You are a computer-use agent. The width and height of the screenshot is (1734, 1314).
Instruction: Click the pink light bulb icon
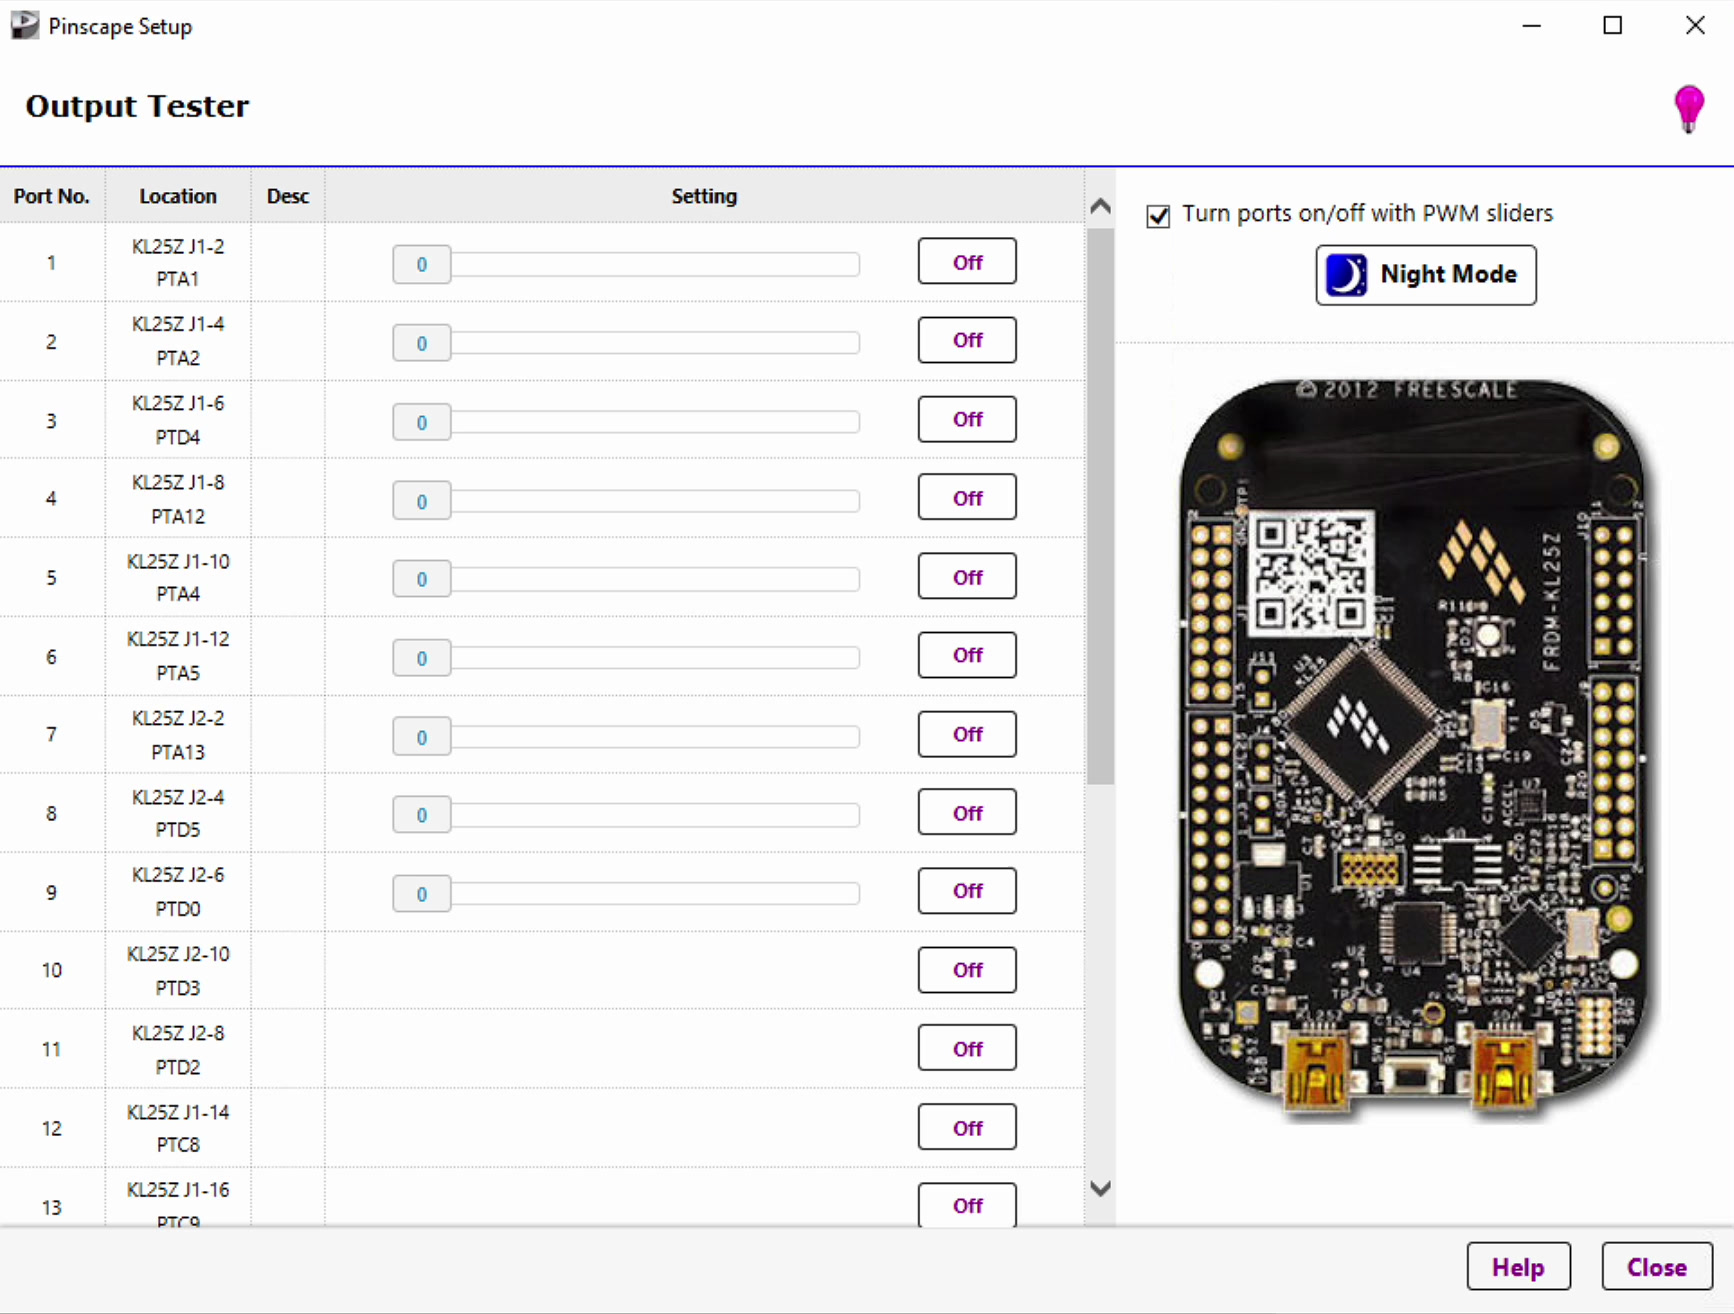tap(1688, 108)
